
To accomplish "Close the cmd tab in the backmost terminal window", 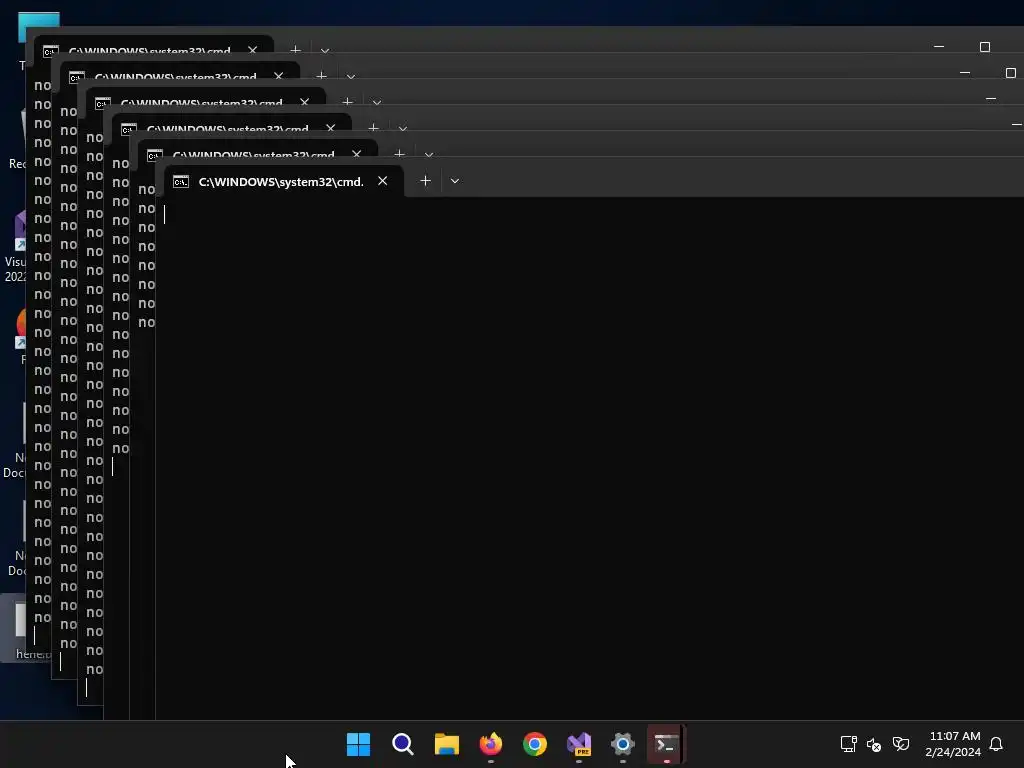I will [x=252, y=50].
